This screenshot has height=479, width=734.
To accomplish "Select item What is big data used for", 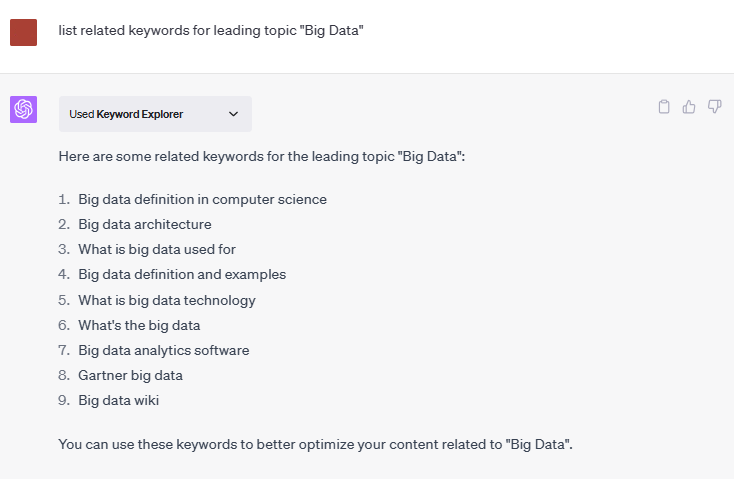I will [x=157, y=249].
